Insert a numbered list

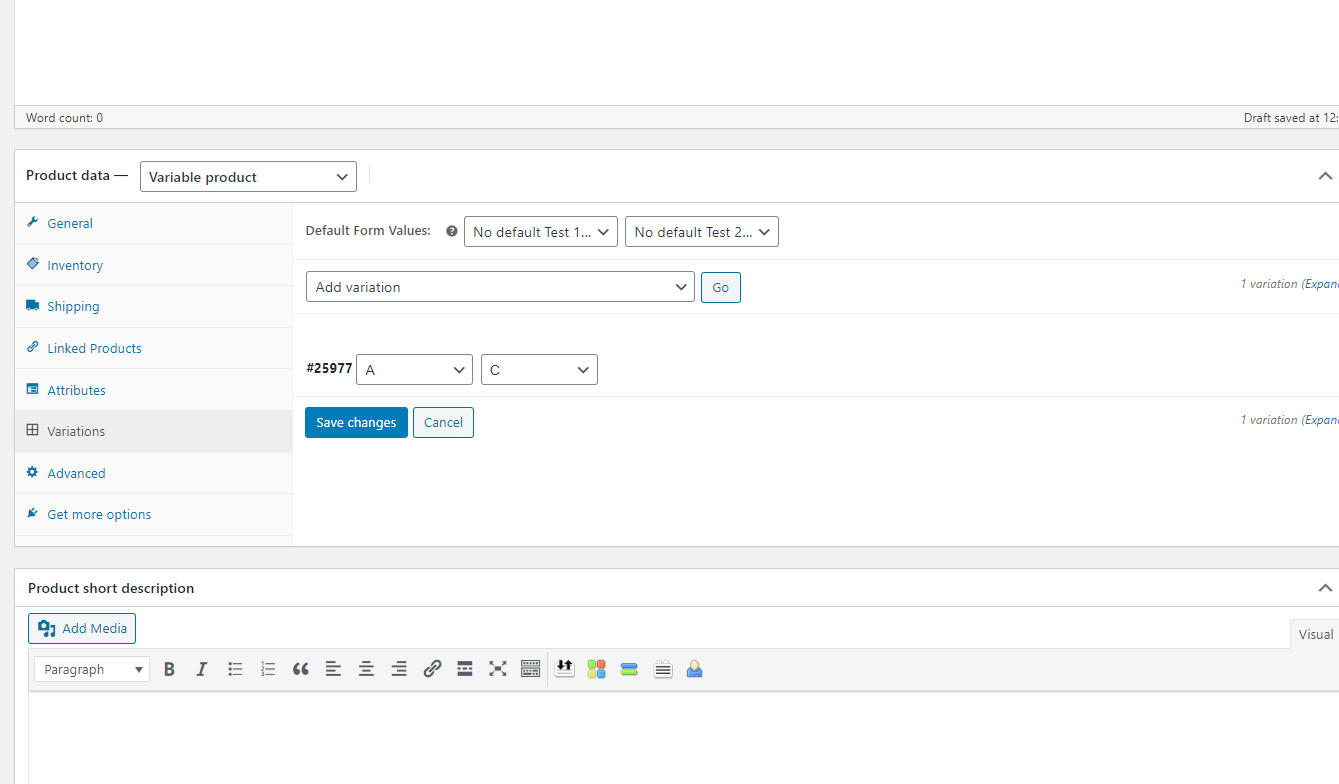[x=267, y=669]
